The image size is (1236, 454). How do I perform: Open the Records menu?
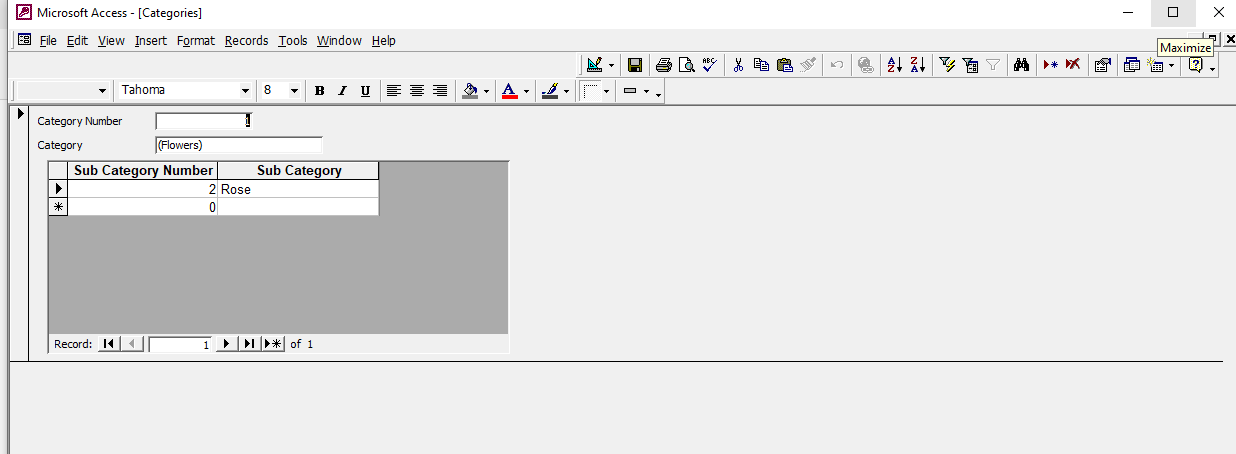(246, 41)
